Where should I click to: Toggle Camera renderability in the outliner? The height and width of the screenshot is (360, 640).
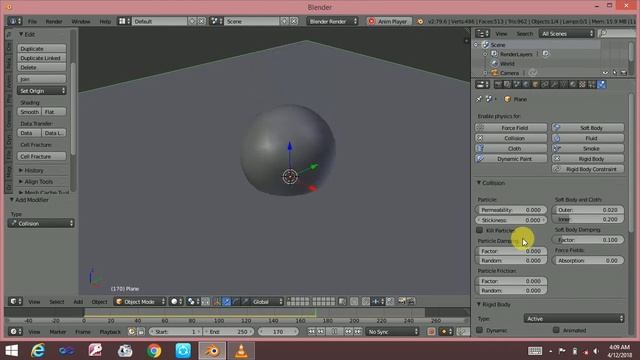tap(624, 73)
